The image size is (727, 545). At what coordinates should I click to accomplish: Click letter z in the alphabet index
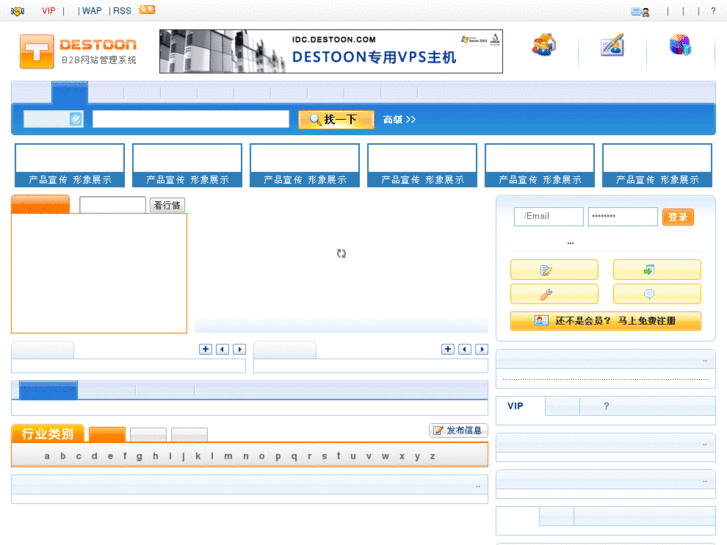[432, 456]
